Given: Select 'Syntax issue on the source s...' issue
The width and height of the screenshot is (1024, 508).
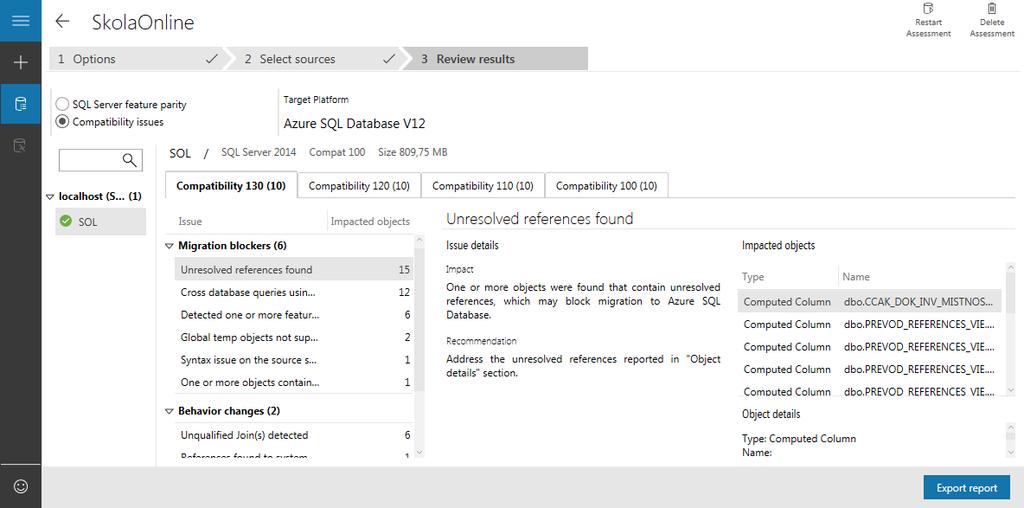Looking at the screenshot, I should tap(294, 360).
